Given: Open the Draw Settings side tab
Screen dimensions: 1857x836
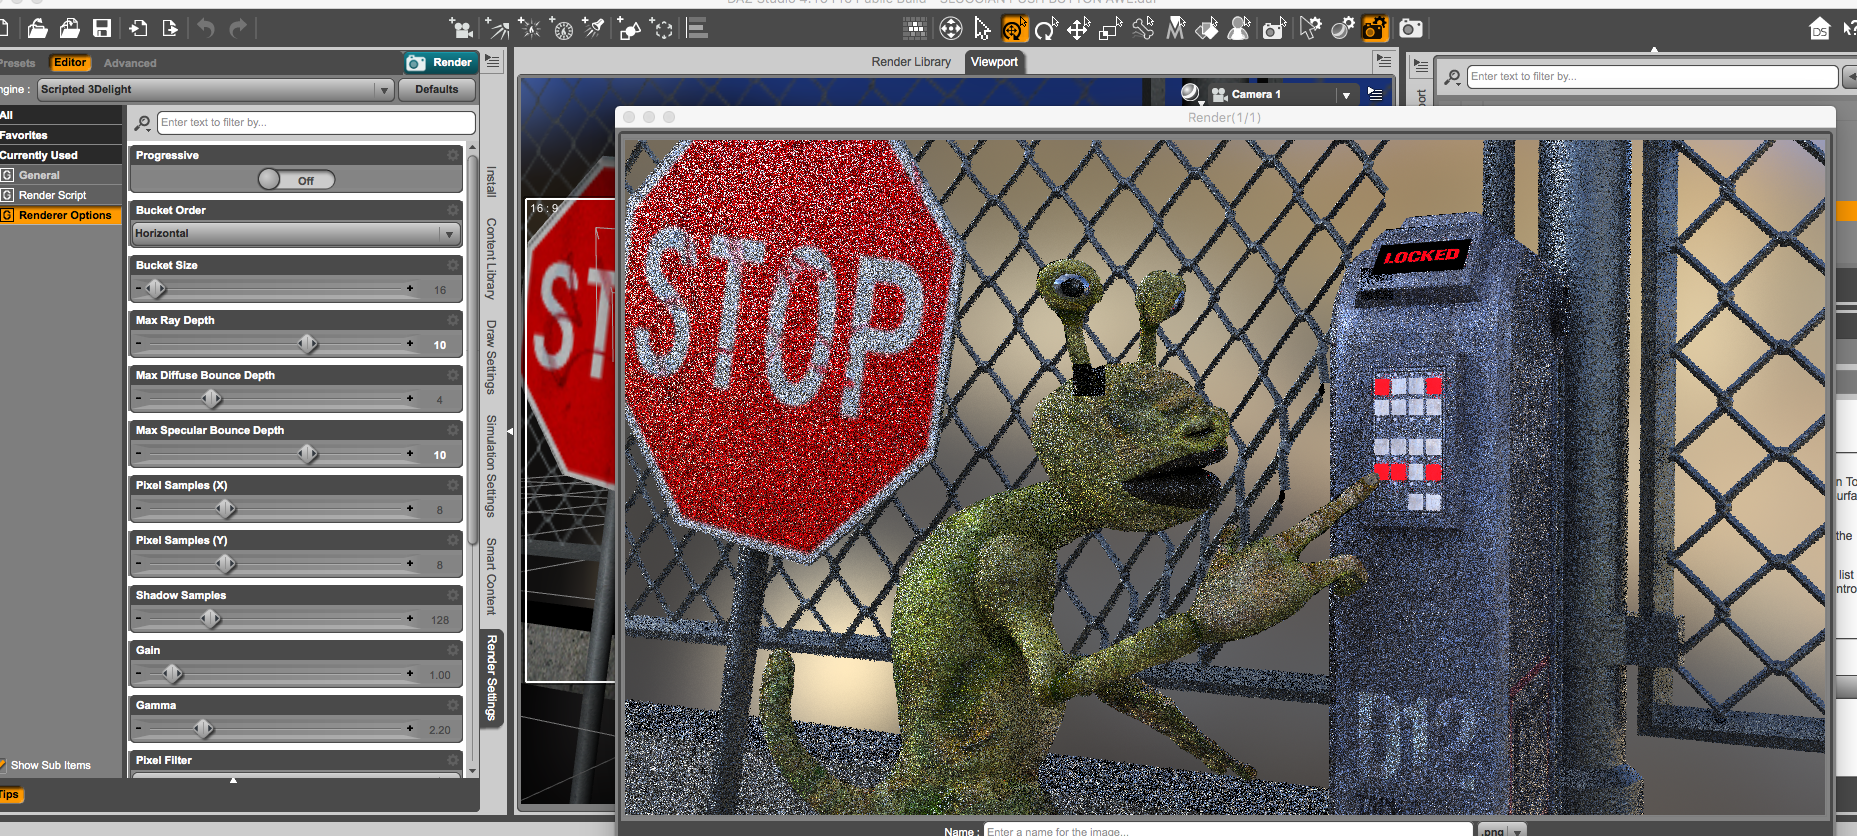Looking at the screenshot, I should coord(491,357).
